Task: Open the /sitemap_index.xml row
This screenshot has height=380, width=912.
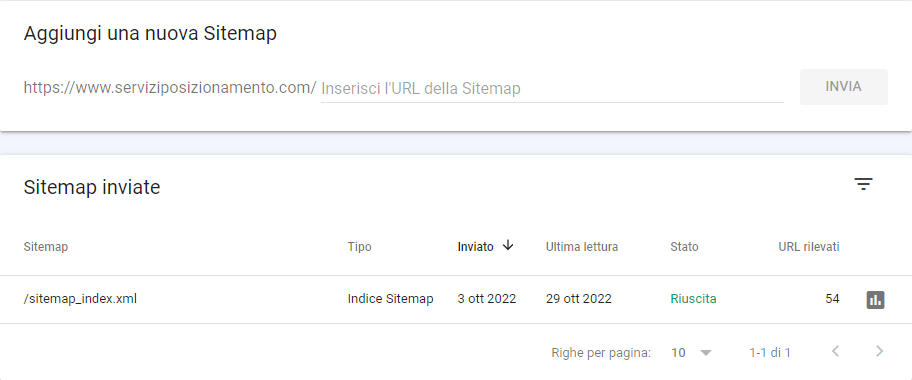Action: (x=456, y=299)
